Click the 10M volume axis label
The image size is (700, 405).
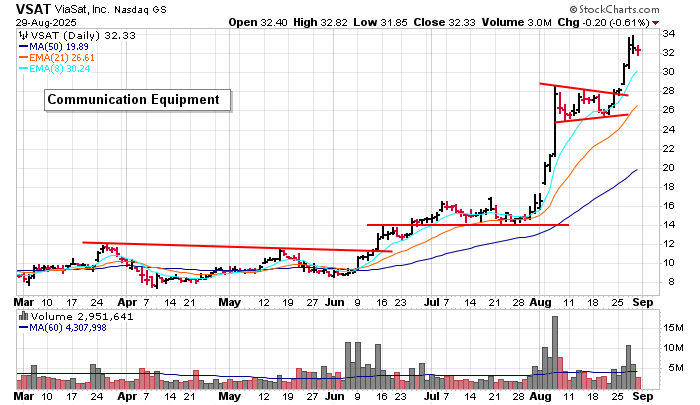(673, 348)
